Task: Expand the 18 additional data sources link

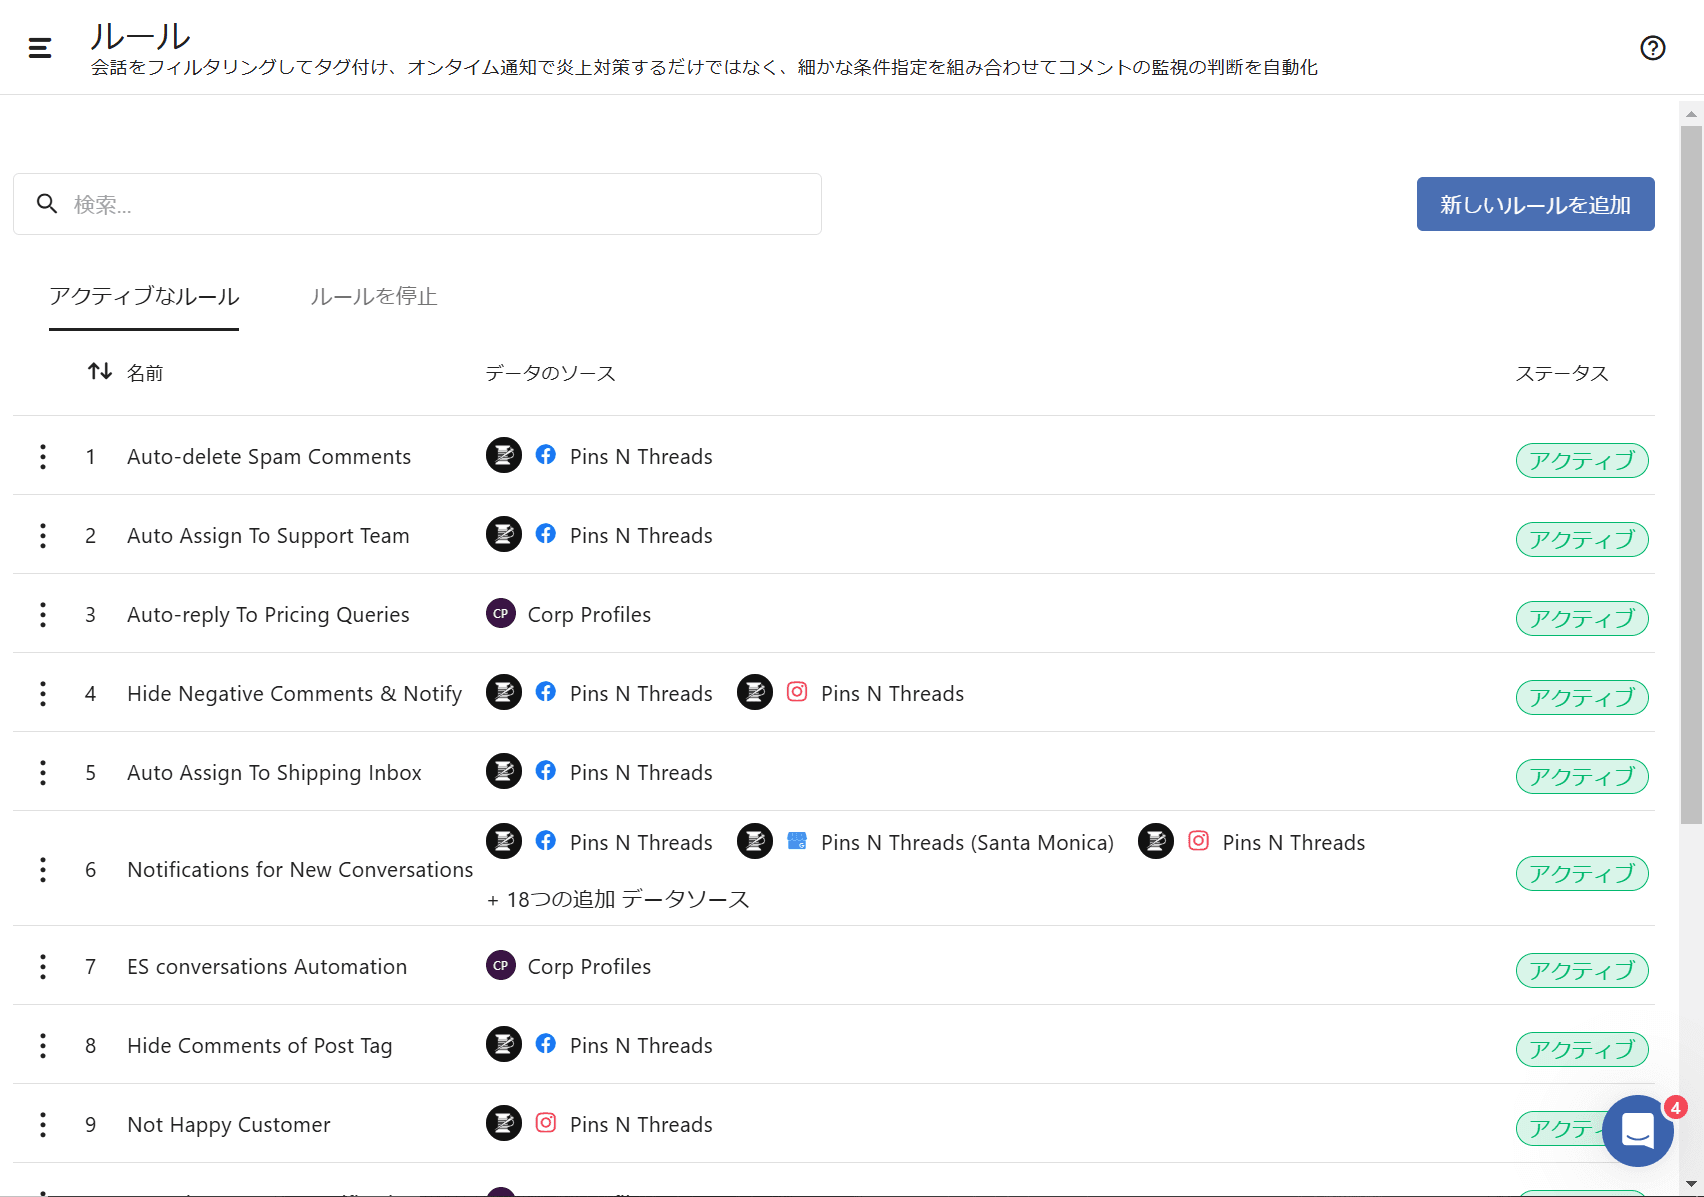Action: 618,899
